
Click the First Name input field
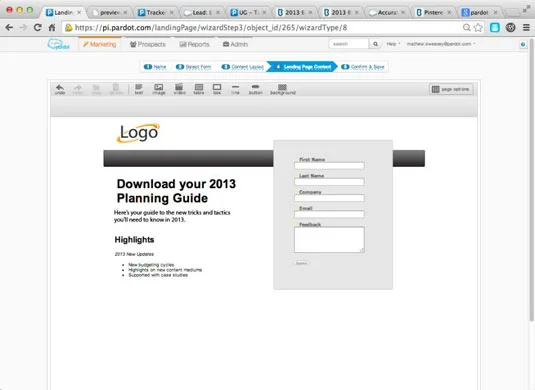(x=329, y=166)
